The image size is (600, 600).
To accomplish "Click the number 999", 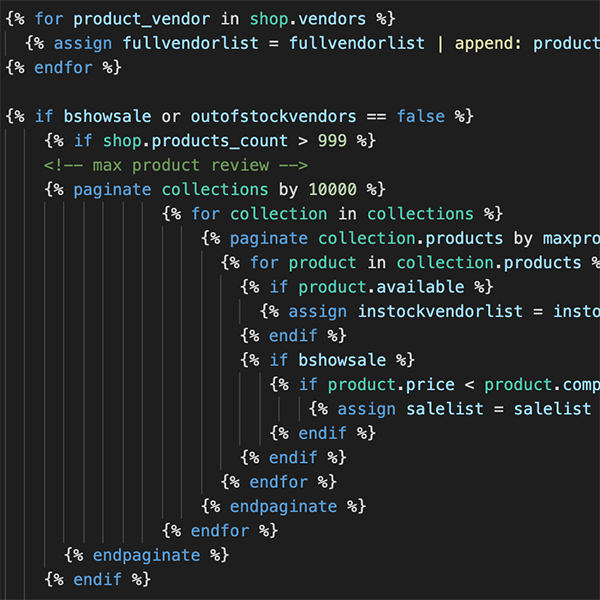I will pos(332,141).
